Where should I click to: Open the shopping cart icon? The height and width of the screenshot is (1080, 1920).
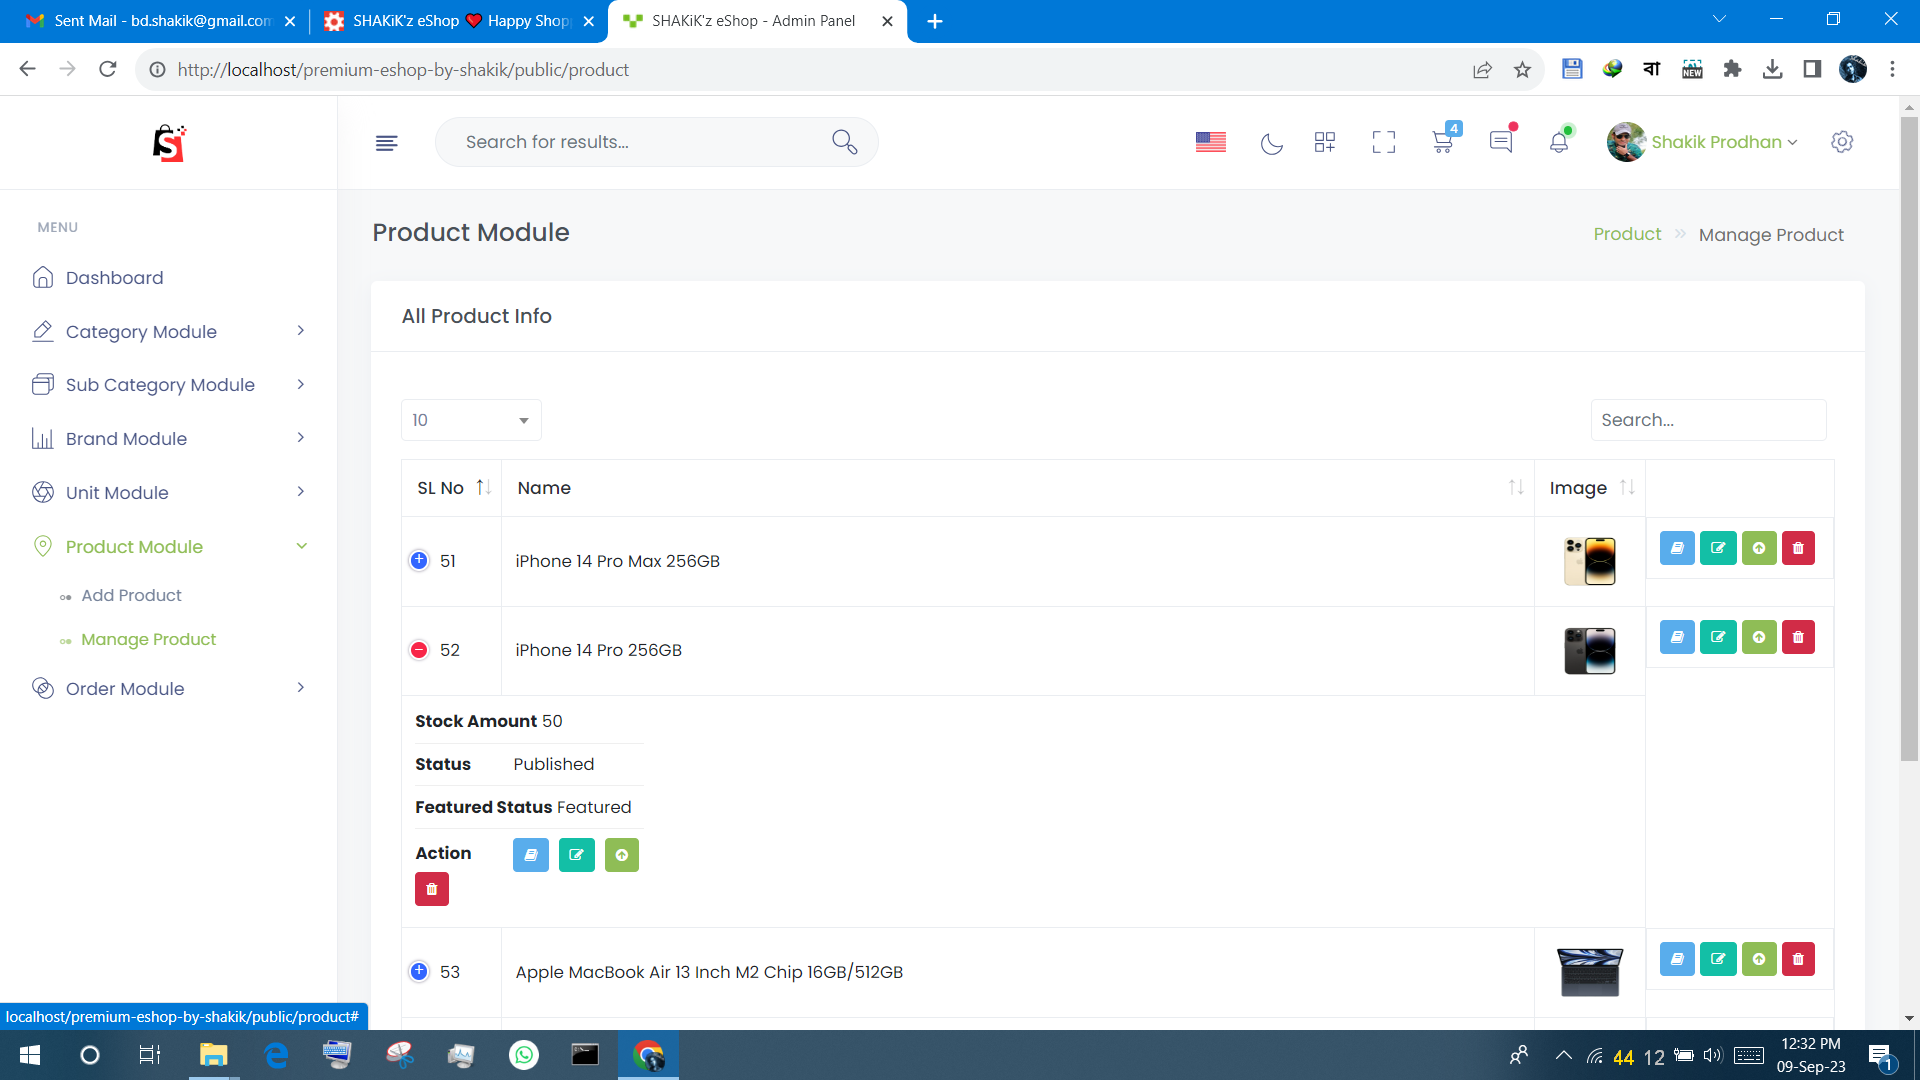click(x=1443, y=142)
